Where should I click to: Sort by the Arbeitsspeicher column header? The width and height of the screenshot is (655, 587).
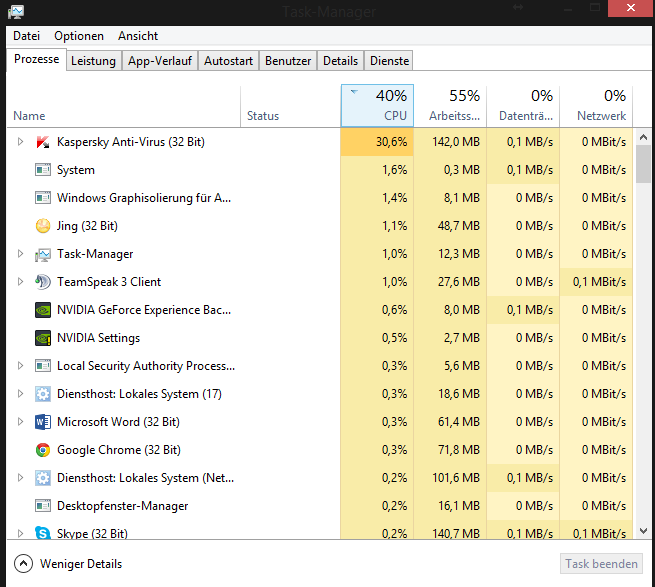click(450, 106)
